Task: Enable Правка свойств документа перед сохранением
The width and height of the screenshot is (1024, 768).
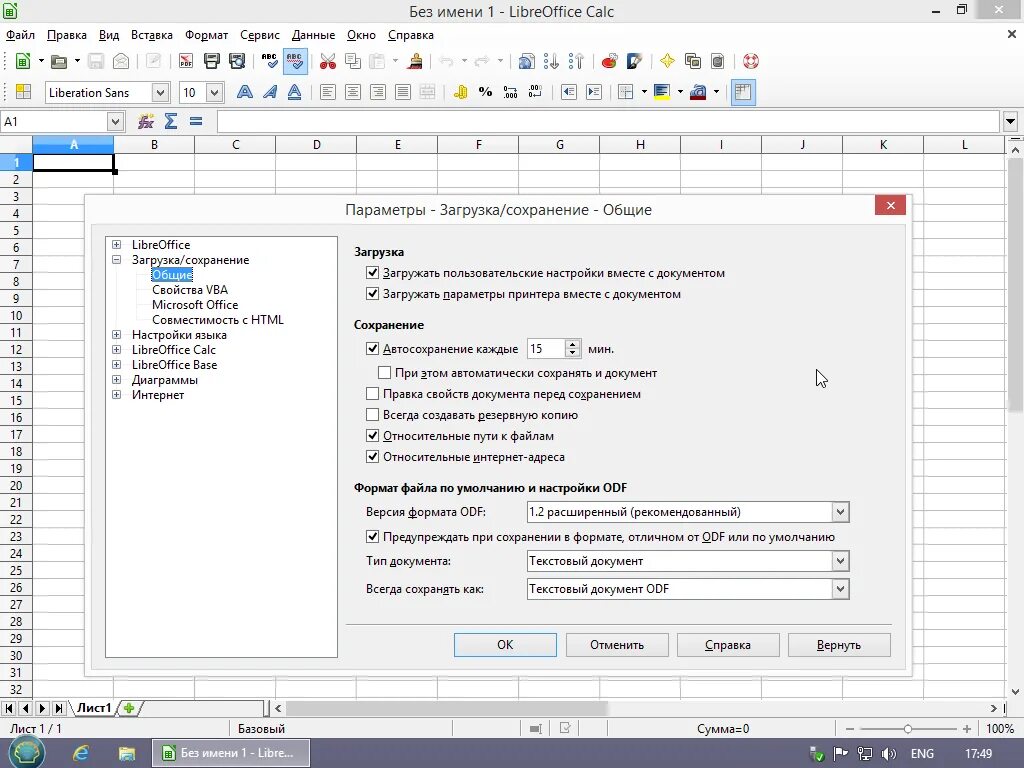Action: 372,394
